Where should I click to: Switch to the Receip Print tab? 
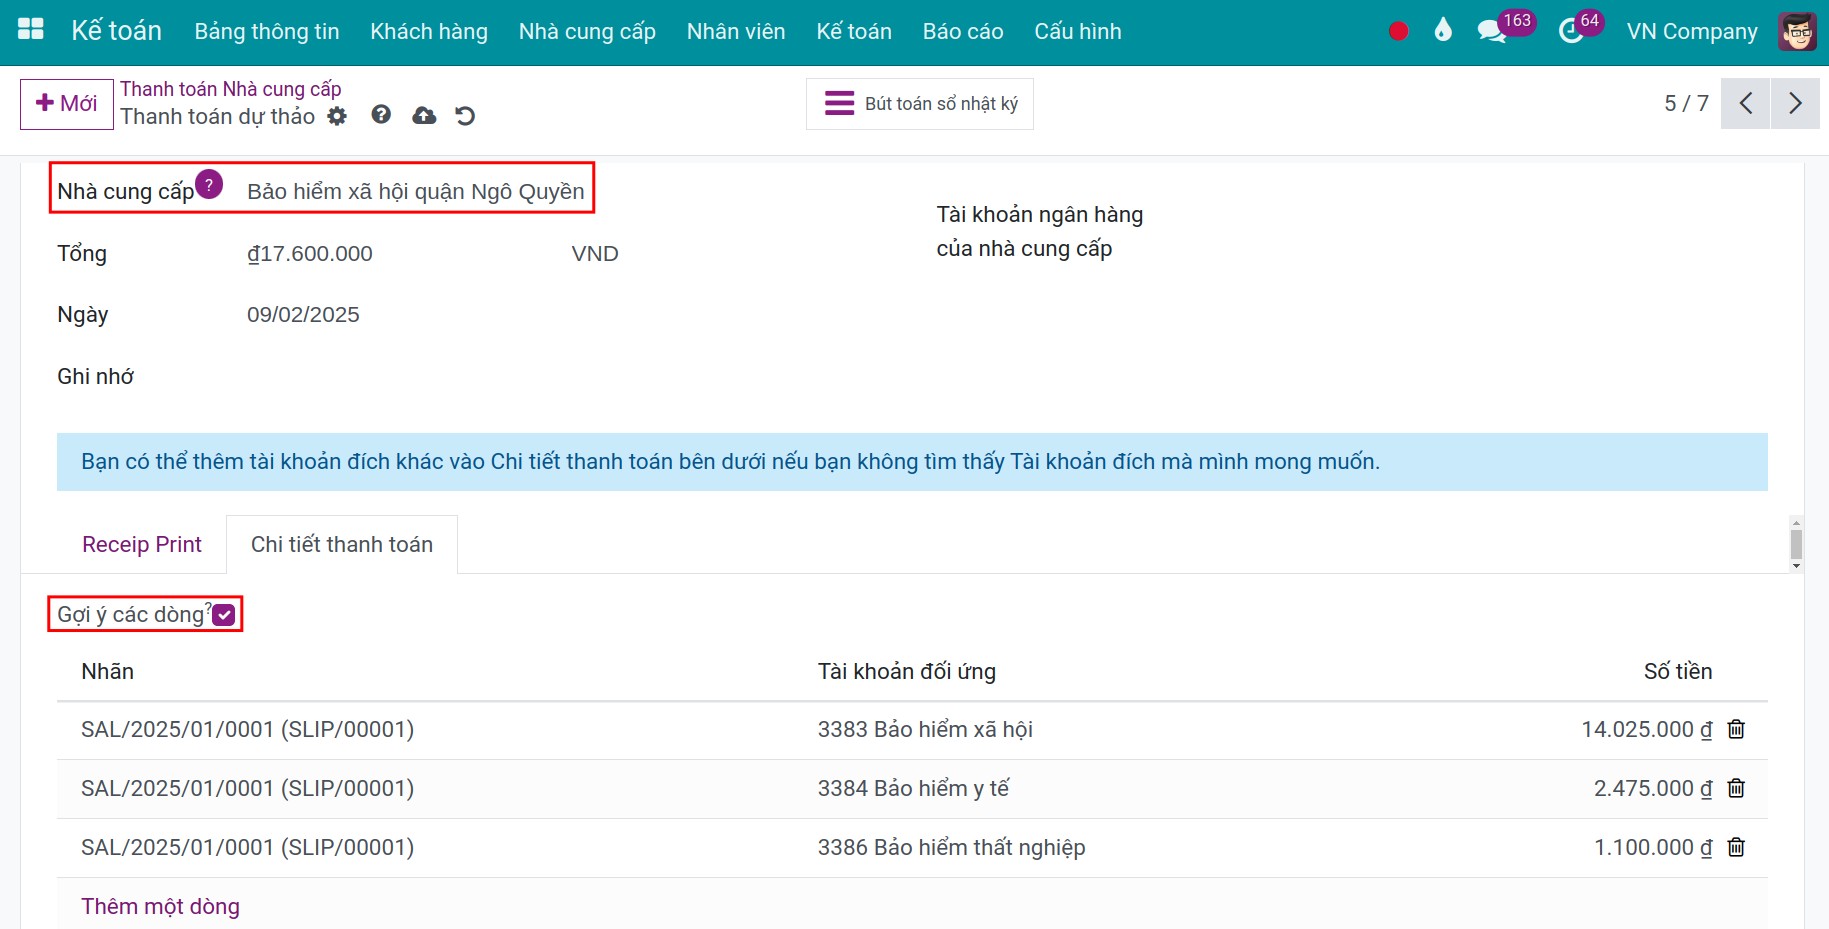(142, 544)
